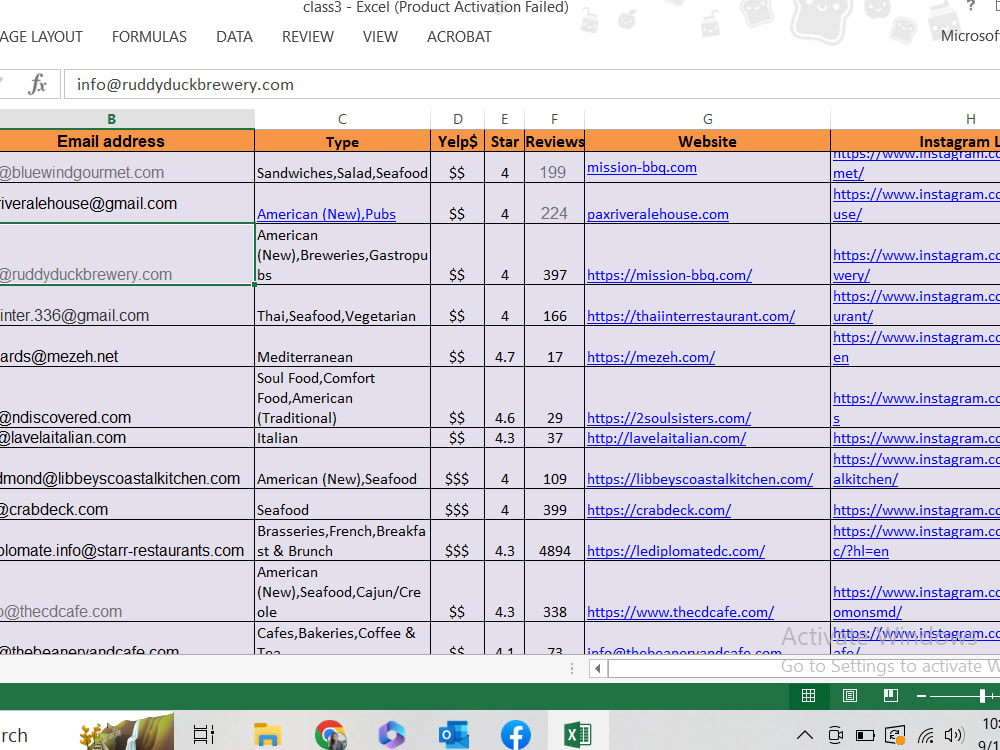Select the Type header cell
The height and width of the screenshot is (750, 1000).
pos(342,141)
